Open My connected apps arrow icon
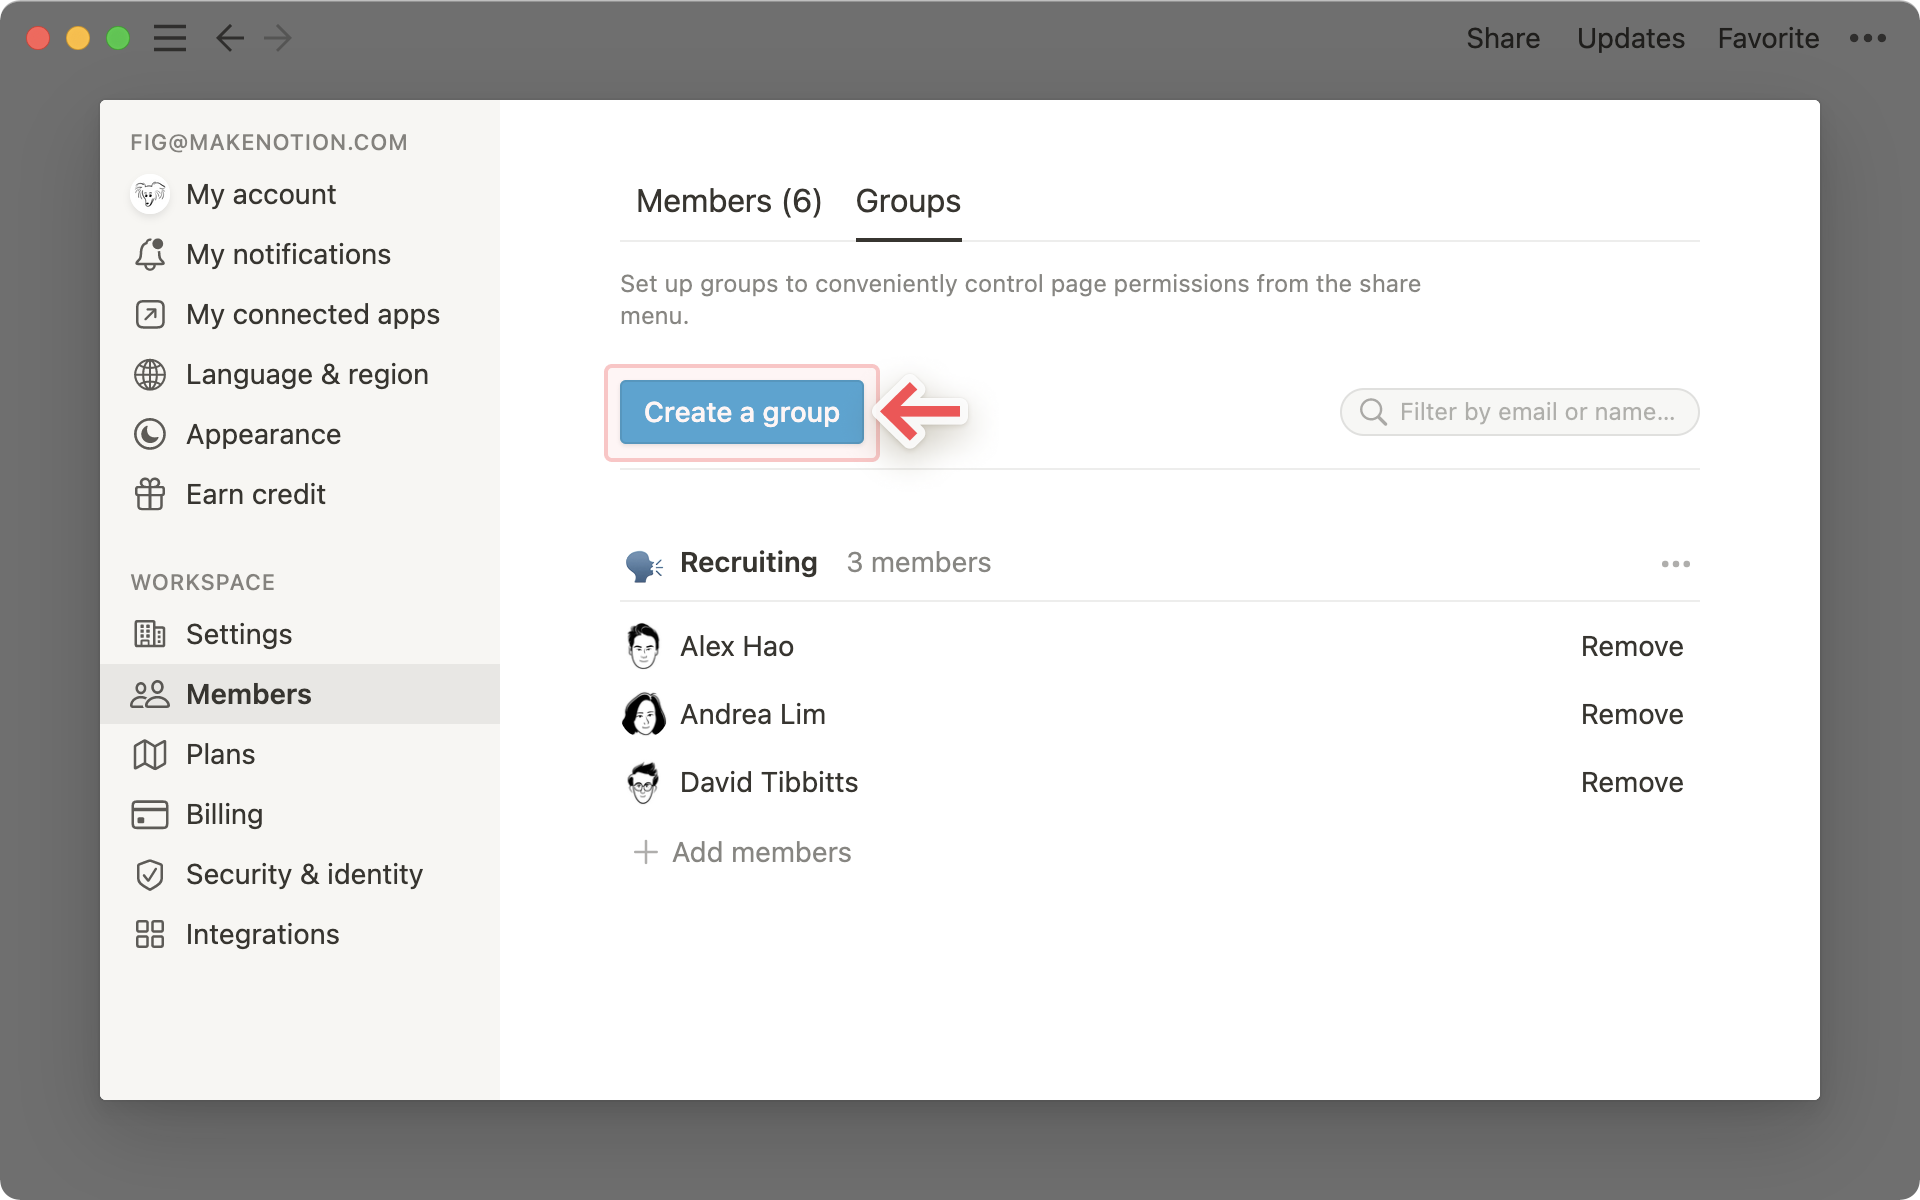The width and height of the screenshot is (1920, 1200). (150, 314)
